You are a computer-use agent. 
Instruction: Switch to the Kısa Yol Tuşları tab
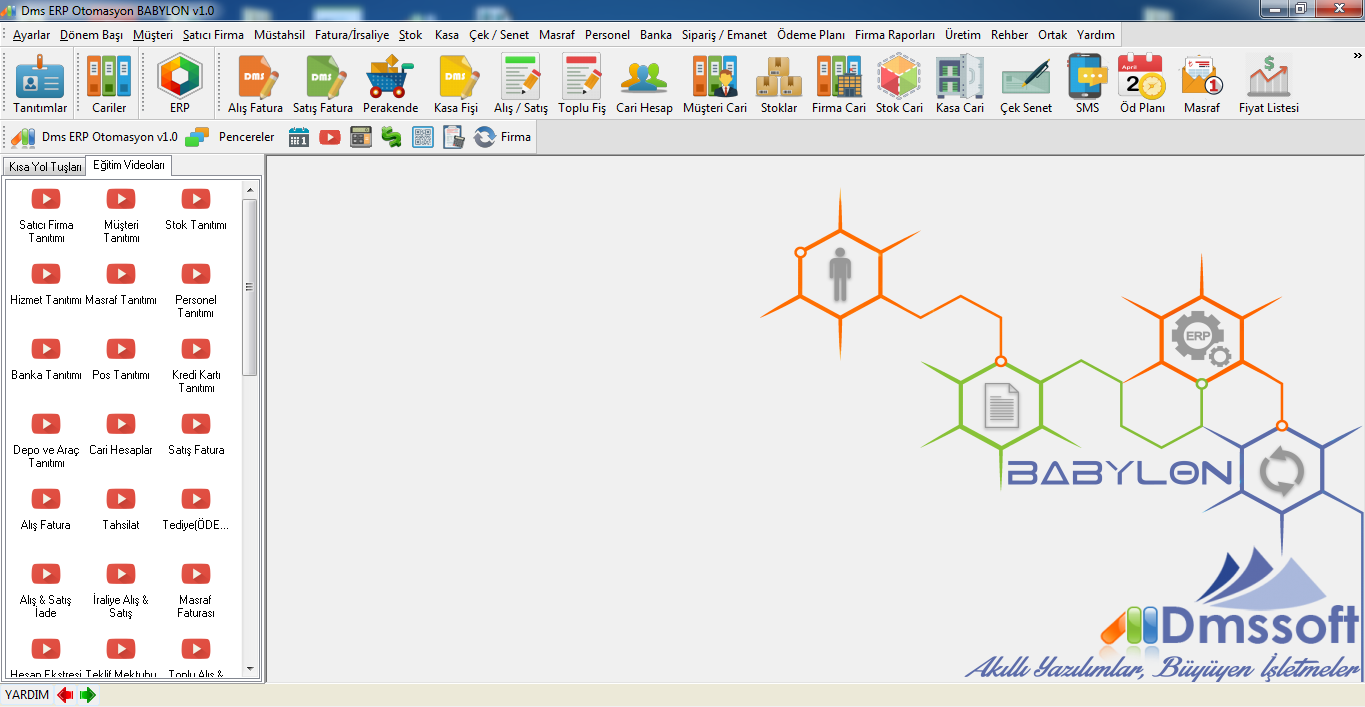tap(45, 167)
